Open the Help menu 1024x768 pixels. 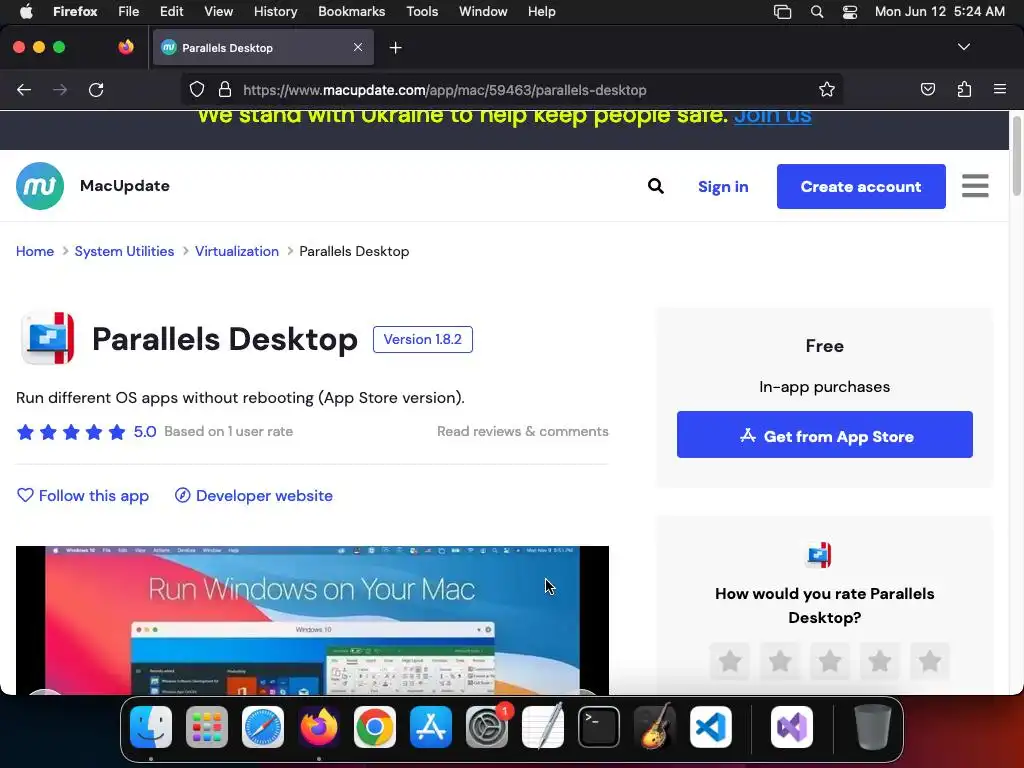541,12
